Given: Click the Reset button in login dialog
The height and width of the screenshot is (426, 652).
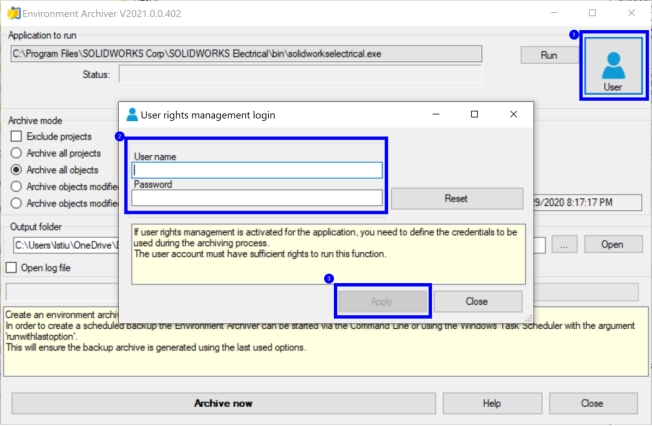Looking at the screenshot, I should (457, 198).
